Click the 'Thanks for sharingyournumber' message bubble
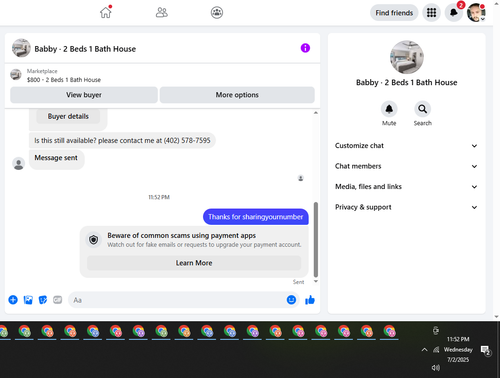 pos(256,217)
